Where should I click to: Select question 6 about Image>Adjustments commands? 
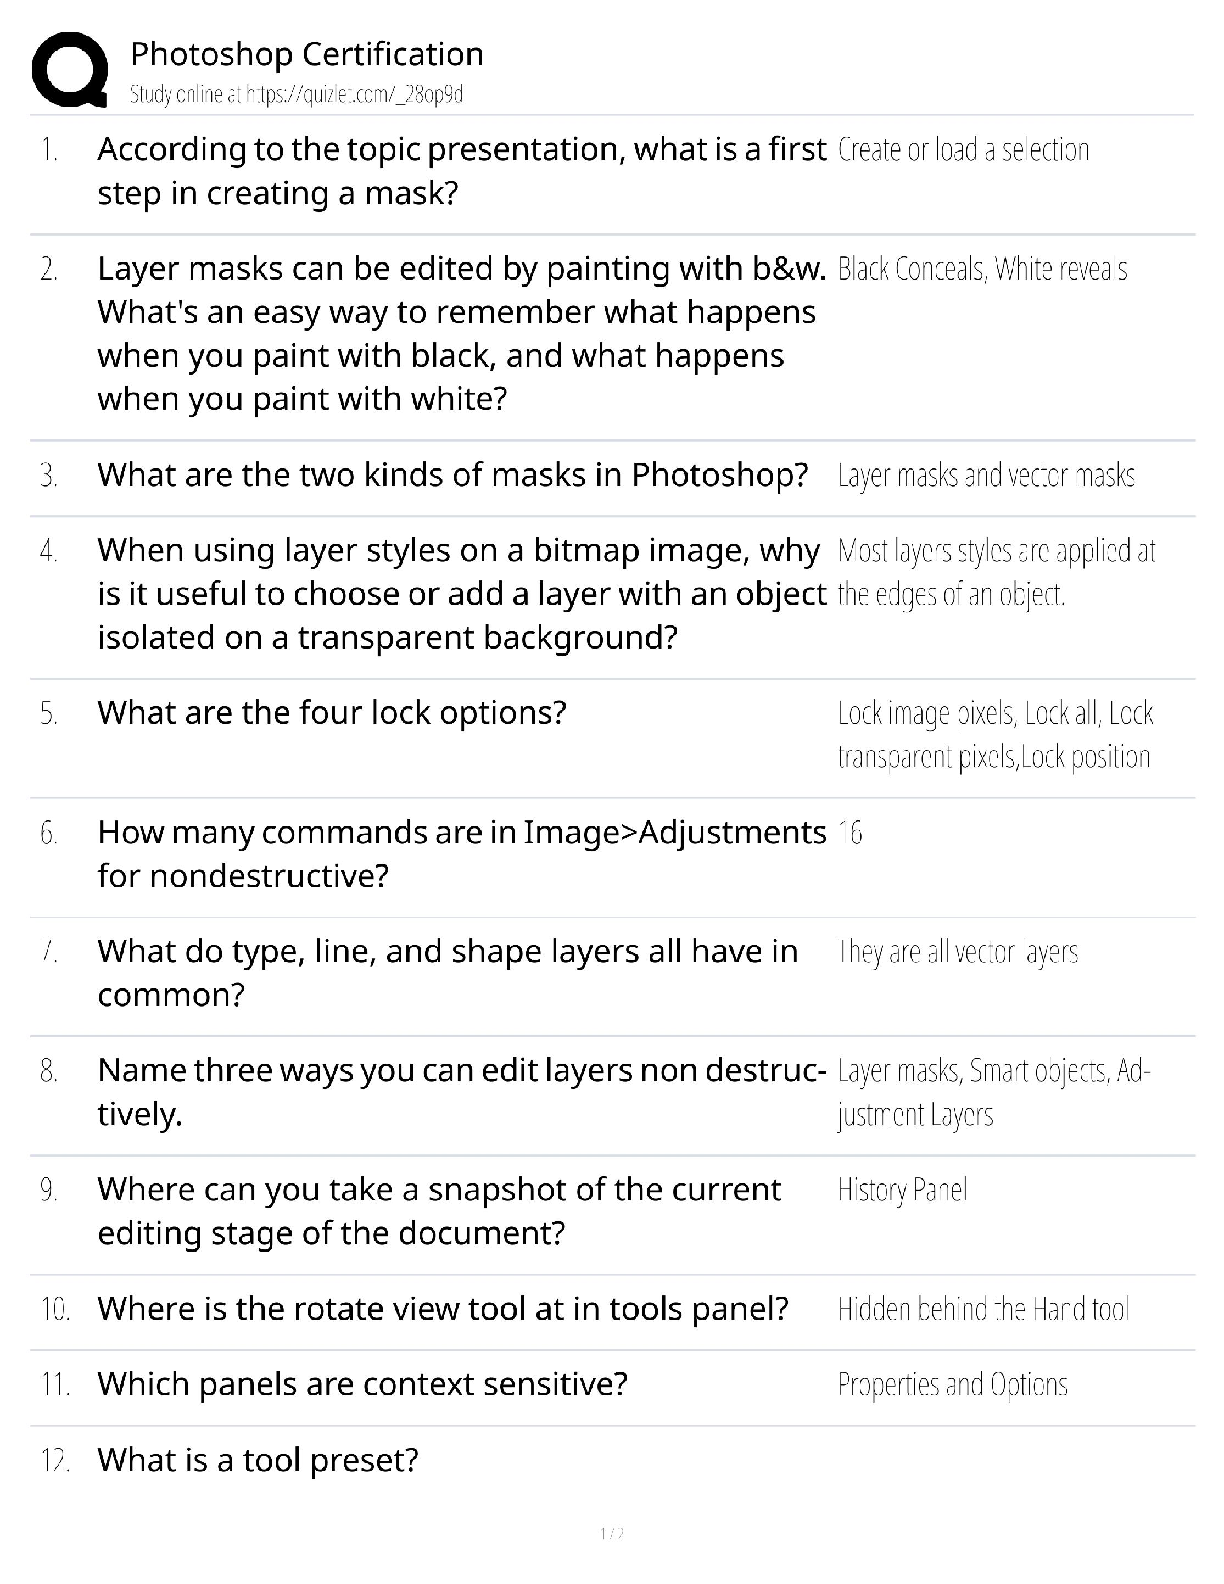(461, 853)
